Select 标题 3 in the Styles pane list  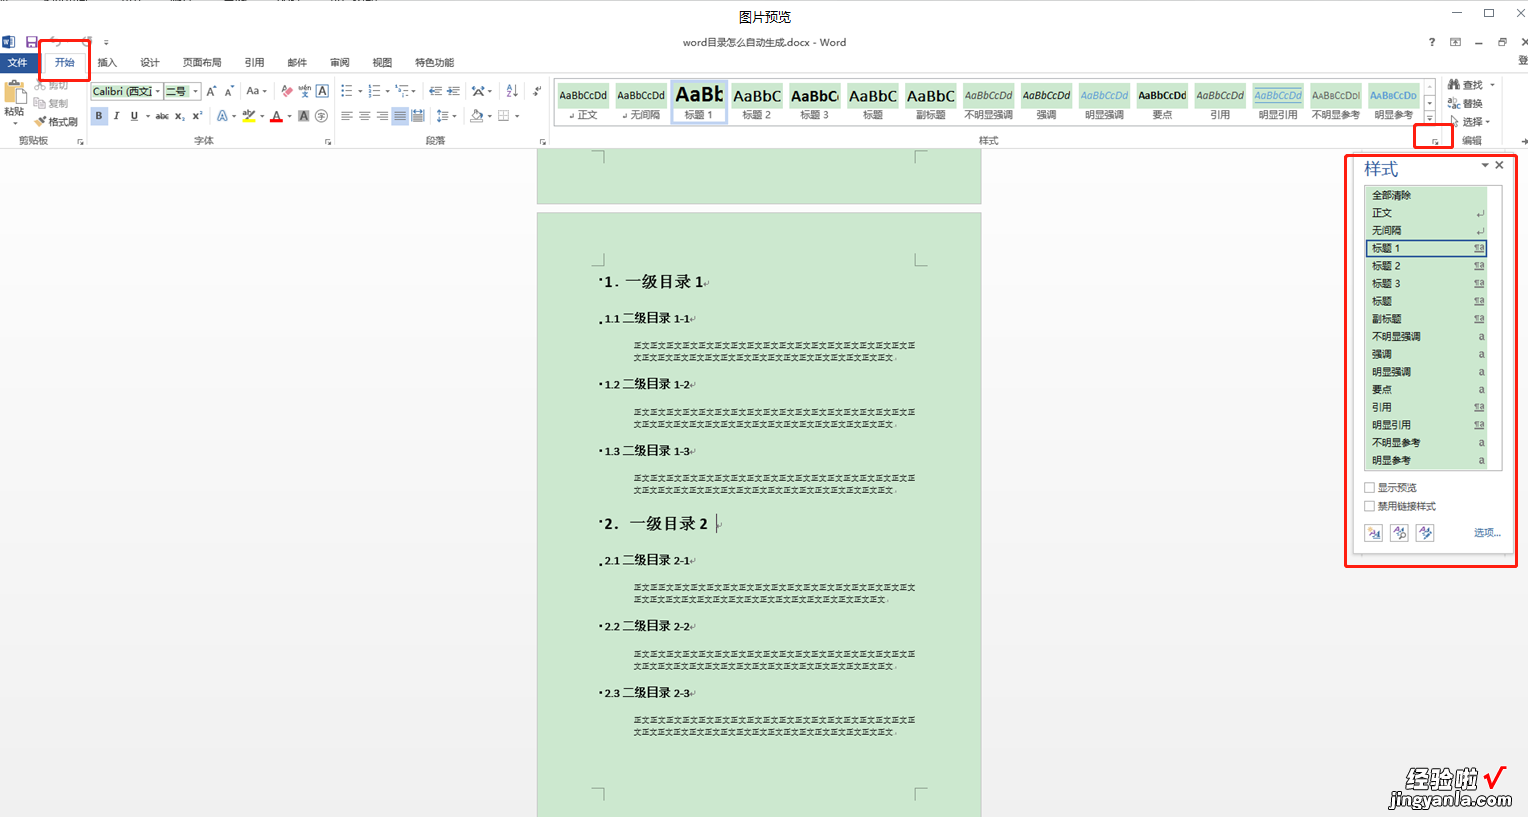pos(1426,283)
